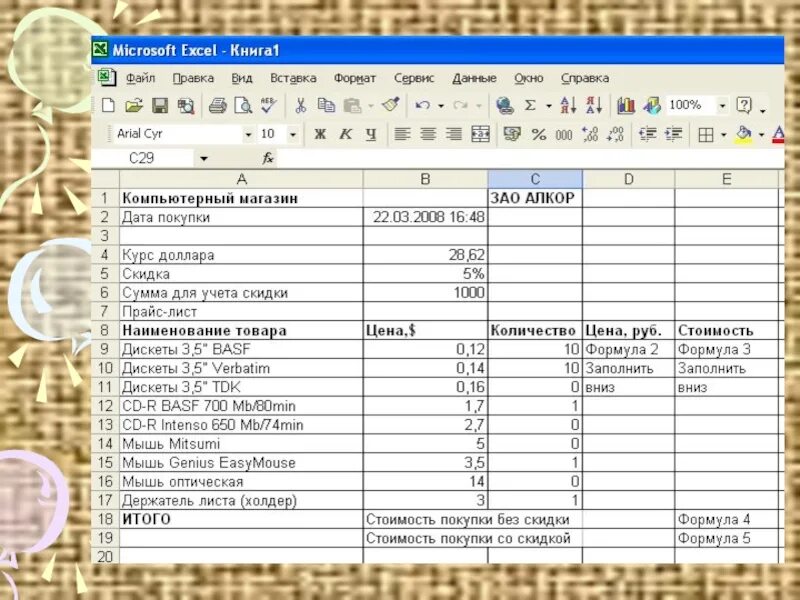Create a new blank workbook

pyautogui.click(x=108, y=106)
